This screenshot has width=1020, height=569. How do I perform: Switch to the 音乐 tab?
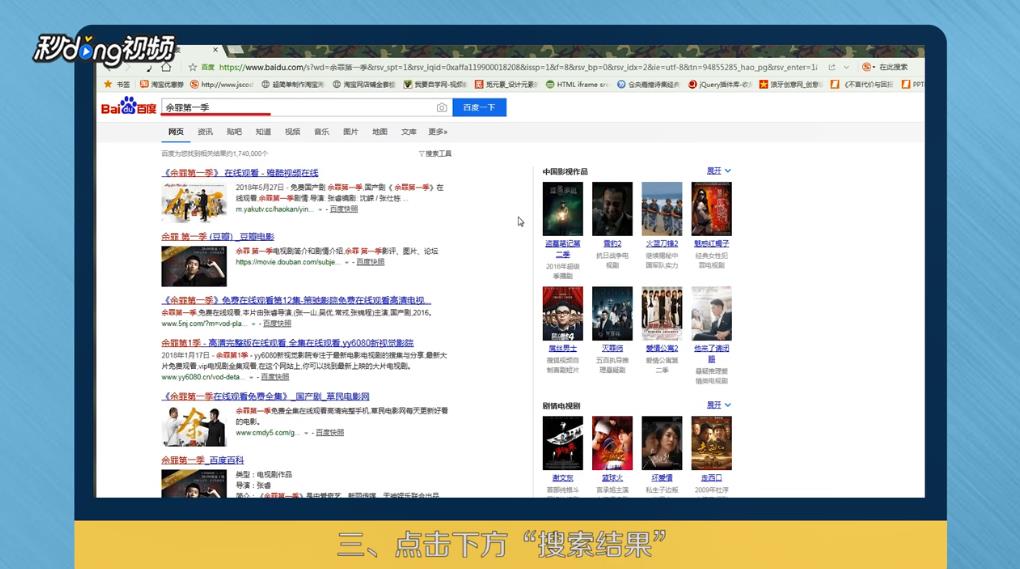click(x=321, y=131)
